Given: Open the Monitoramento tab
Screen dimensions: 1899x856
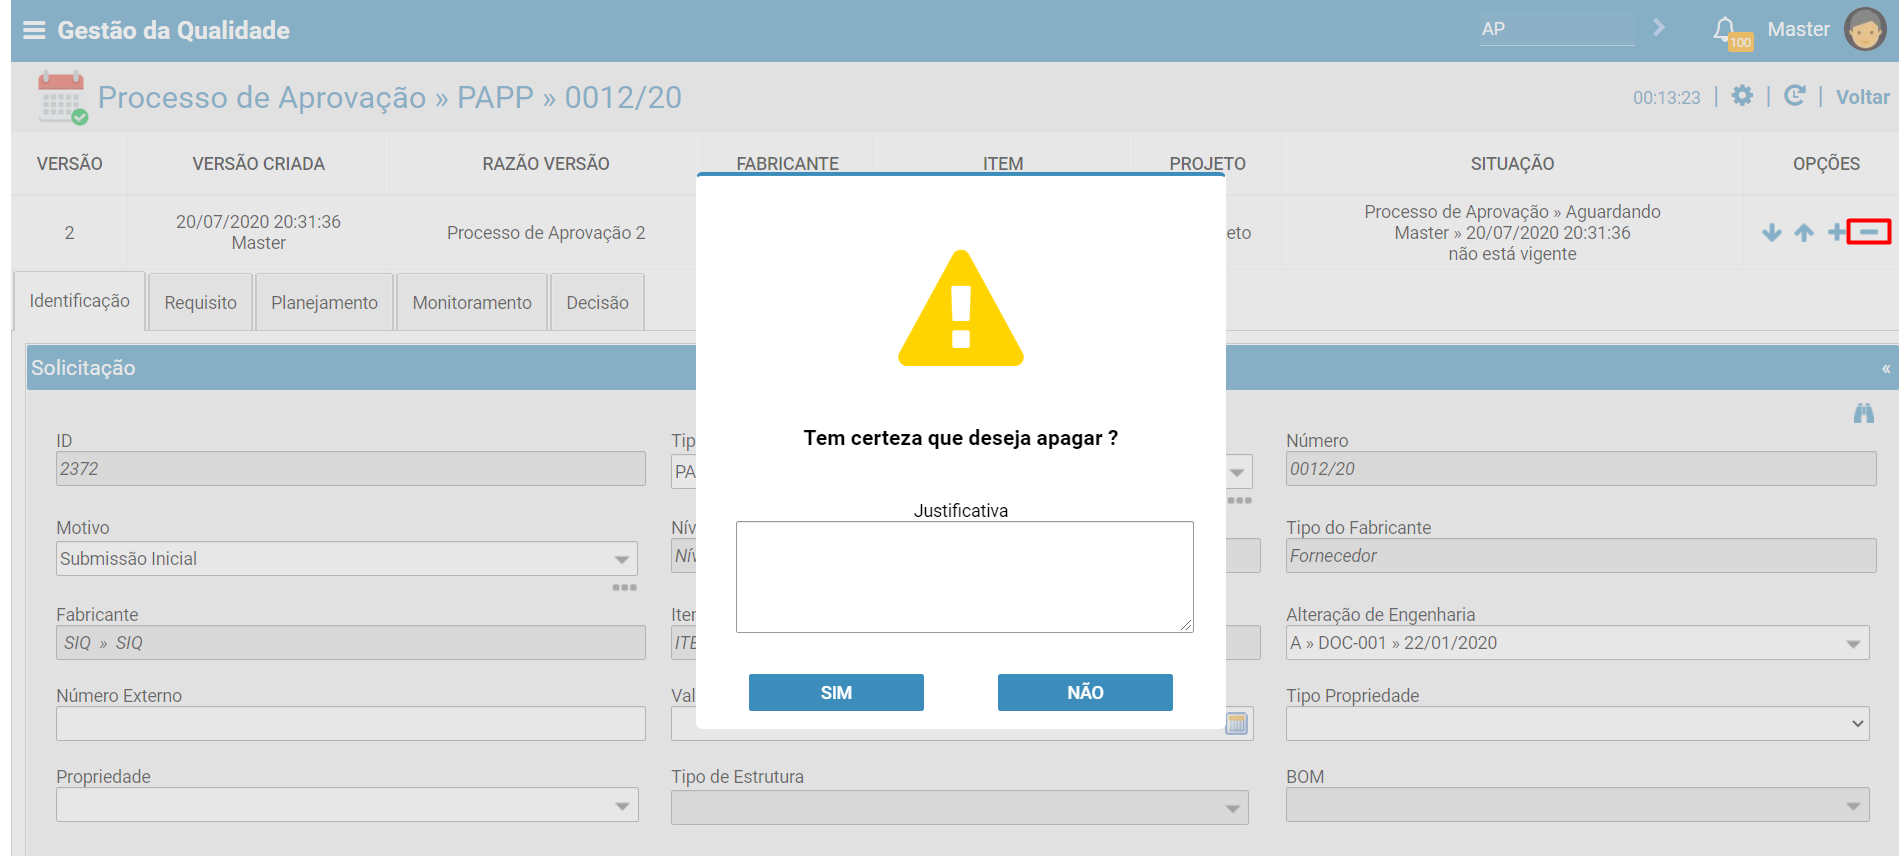Looking at the screenshot, I should 472,302.
